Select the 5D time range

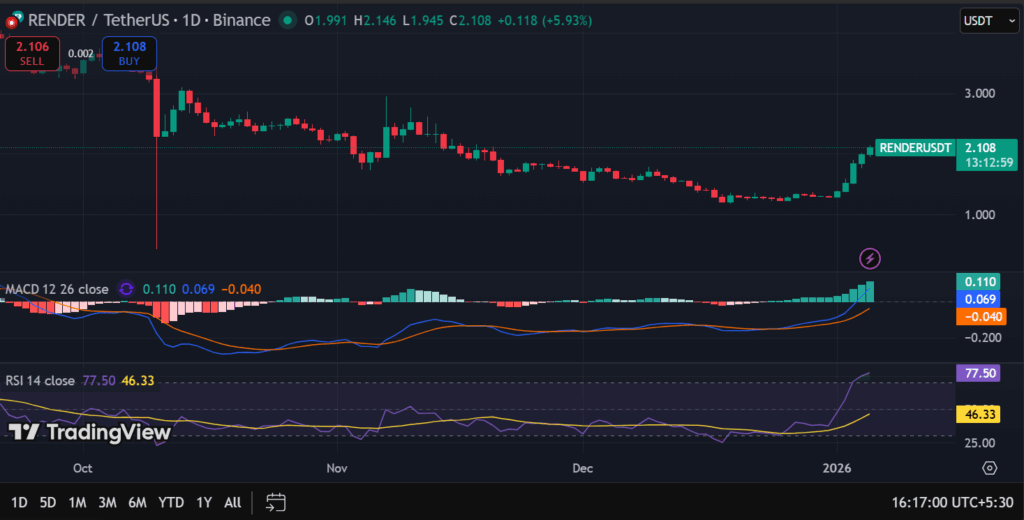tap(47, 502)
